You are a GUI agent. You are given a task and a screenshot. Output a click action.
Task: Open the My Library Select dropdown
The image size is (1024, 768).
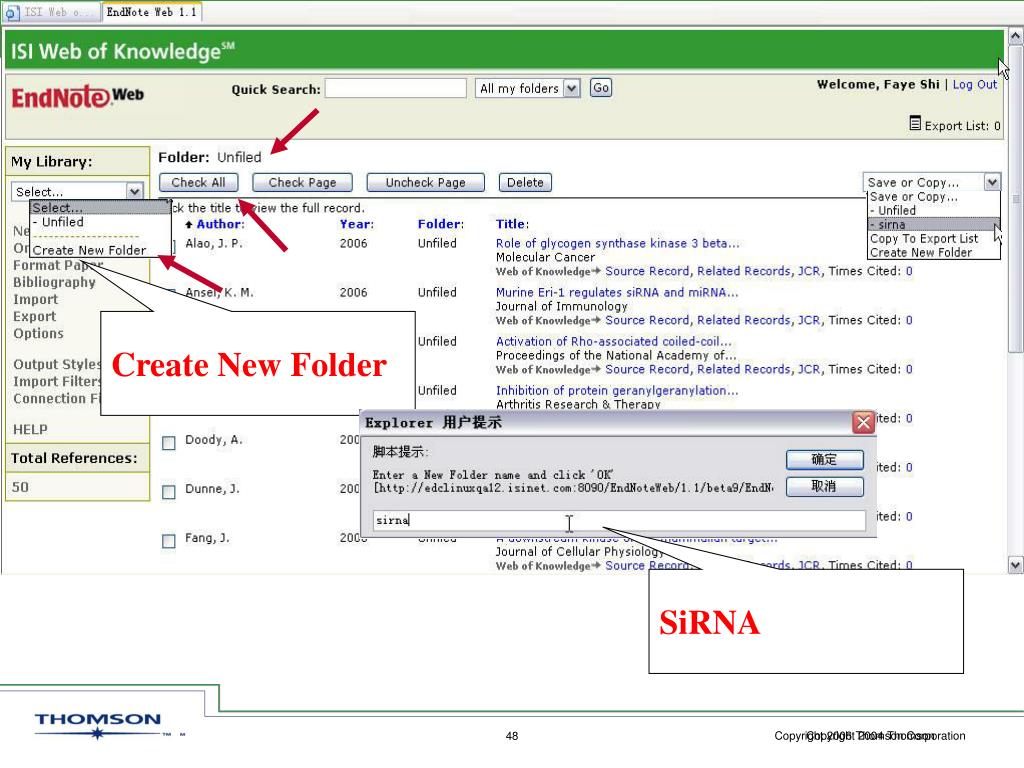pos(135,191)
